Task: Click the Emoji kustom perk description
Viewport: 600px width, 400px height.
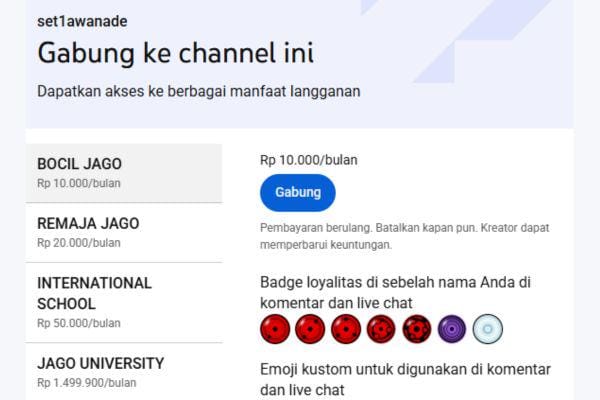Action: click(405, 380)
